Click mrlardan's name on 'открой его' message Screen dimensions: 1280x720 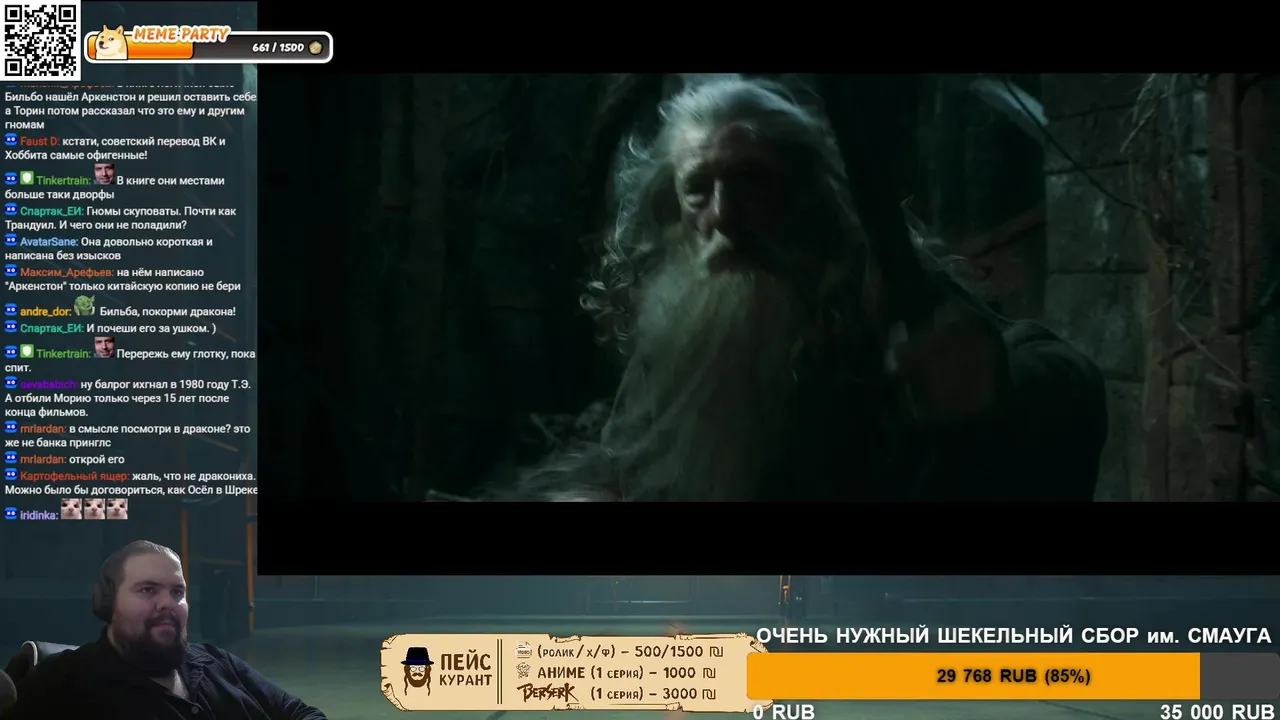tap(43, 459)
